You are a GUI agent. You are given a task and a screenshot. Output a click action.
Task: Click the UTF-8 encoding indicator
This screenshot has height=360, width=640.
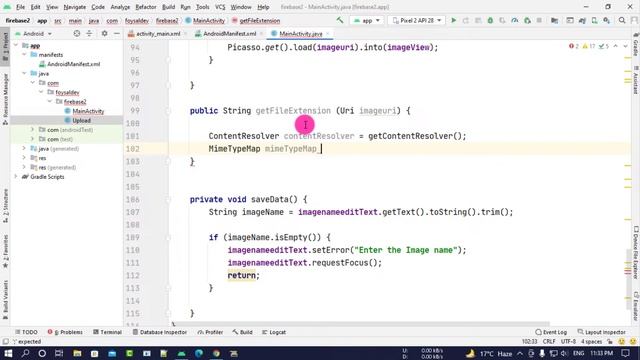tap(568, 341)
